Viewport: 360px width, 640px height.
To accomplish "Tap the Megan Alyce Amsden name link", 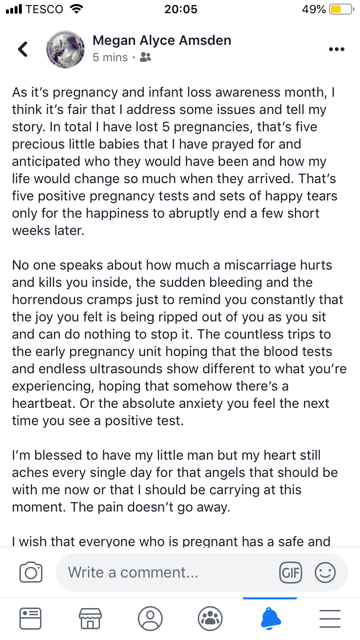I will point(162,40).
